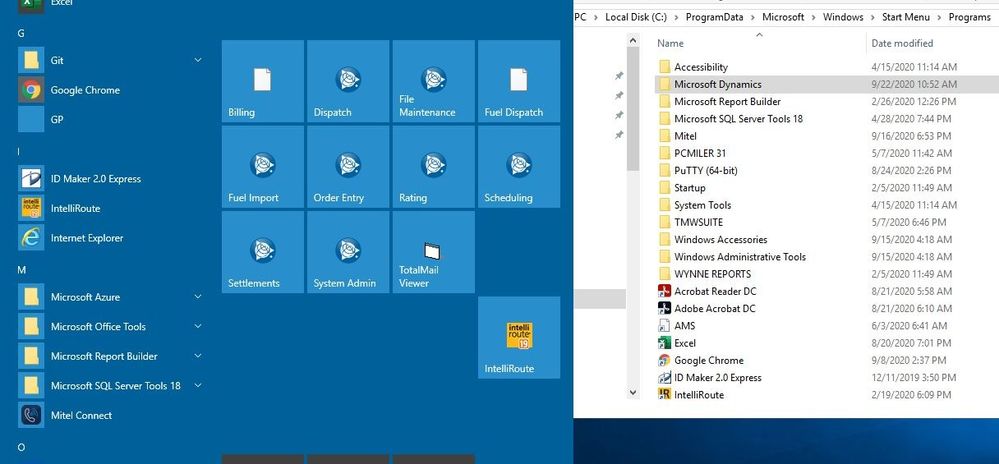Open the Rating tile
The image size is (999, 464).
433,166
